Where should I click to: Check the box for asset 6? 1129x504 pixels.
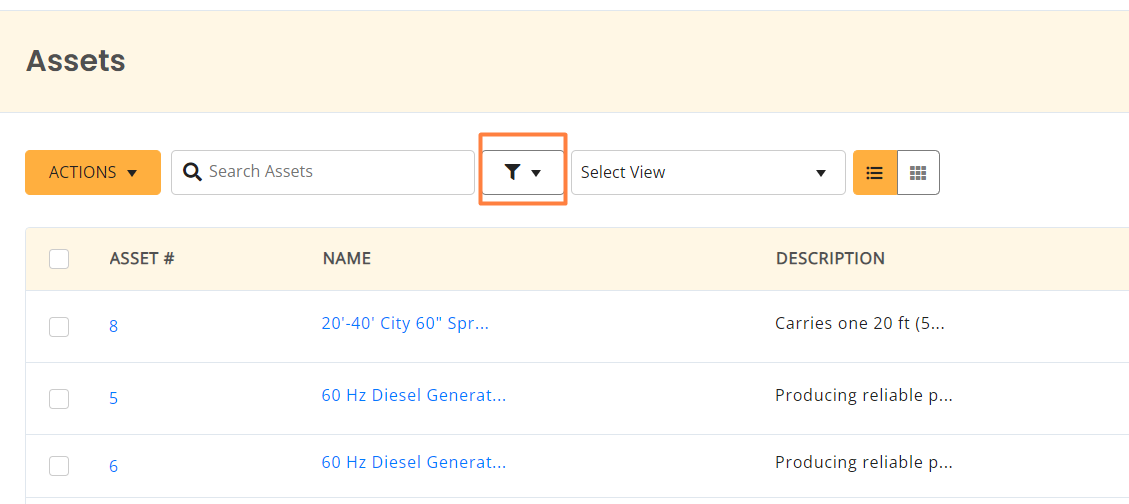point(59,467)
